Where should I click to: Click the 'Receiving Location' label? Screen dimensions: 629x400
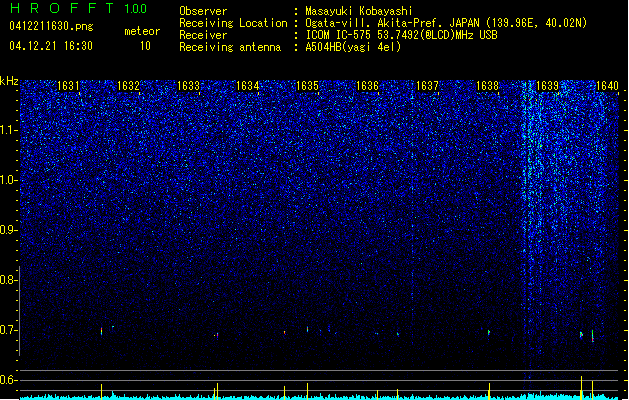click(x=233, y=23)
